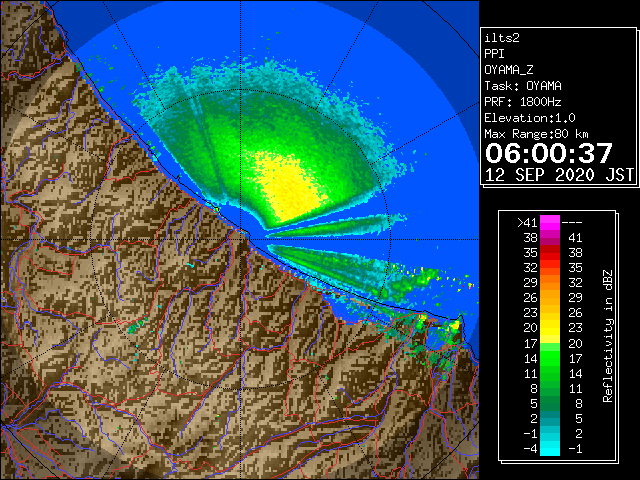Click the ilts2 label
The width and height of the screenshot is (640, 480).
(x=502, y=38)
